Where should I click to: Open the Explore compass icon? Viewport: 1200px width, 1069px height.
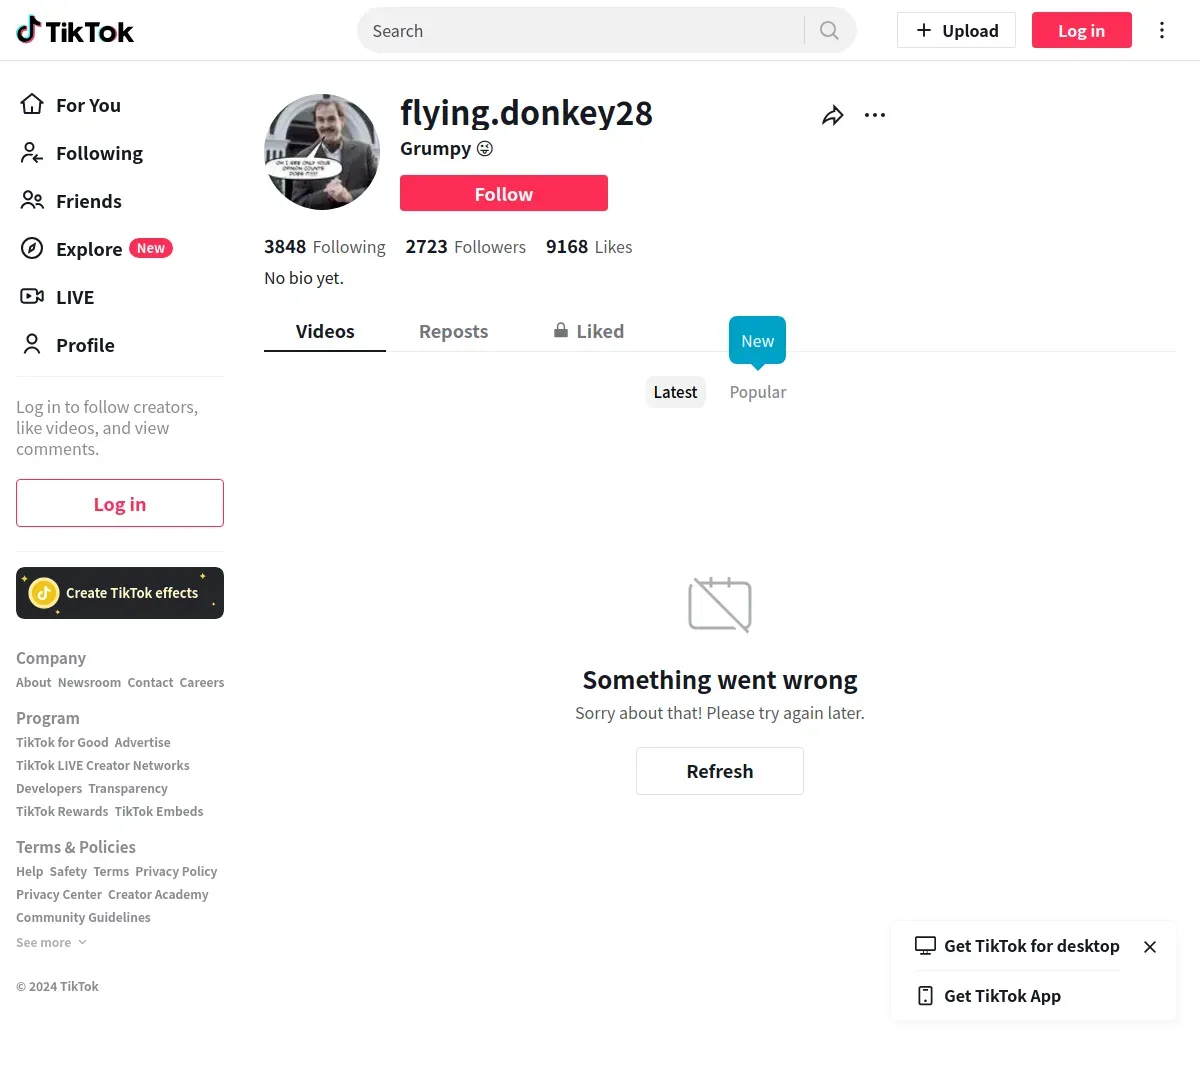pos(32,248)
